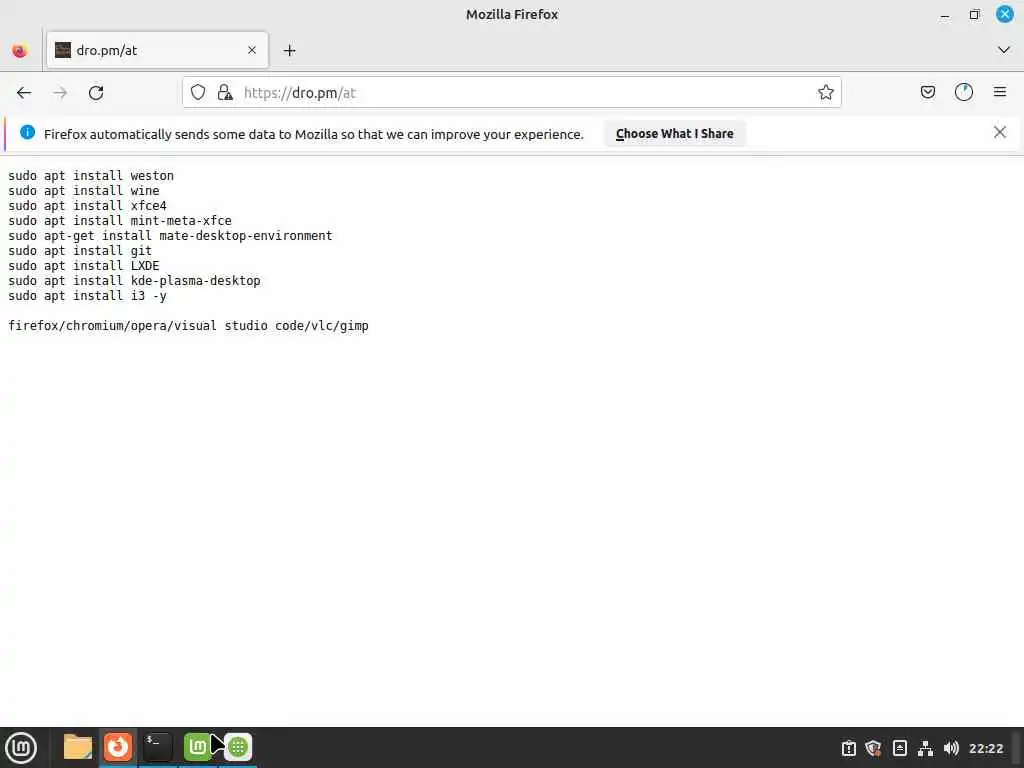Screen dimensions: 1024x768
Task: Close the dro.pm/at tab
Action: (x=252, y=50)
